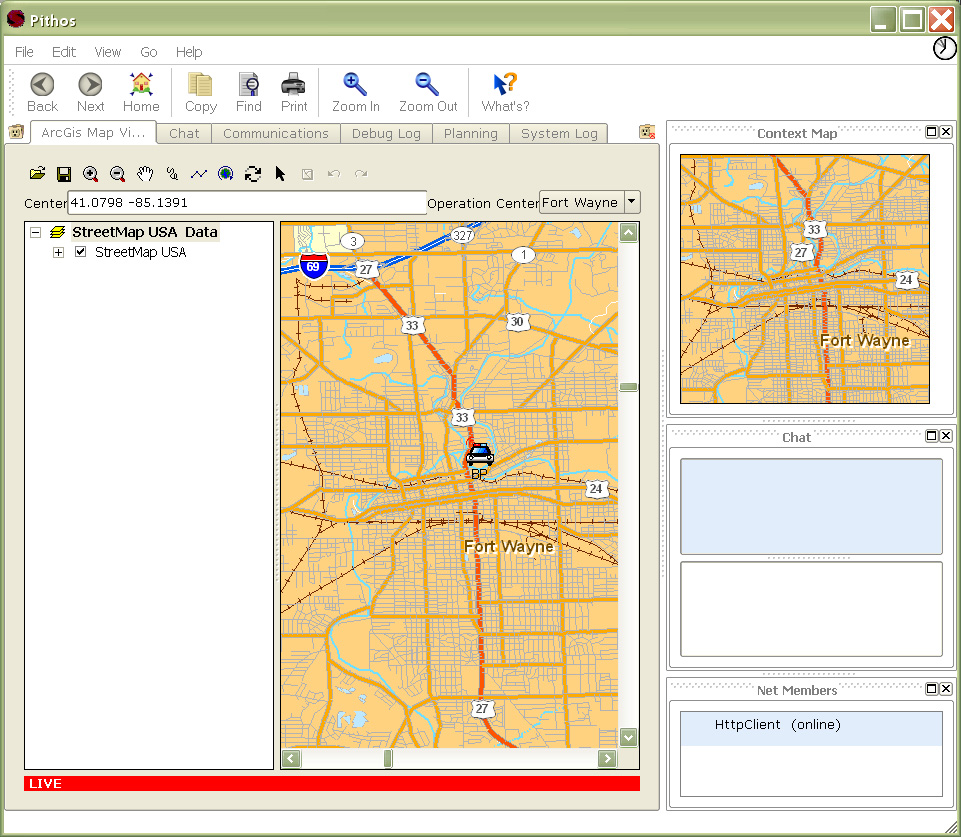The image size is (961, 837).
Task: Select the arrow pointer tool
Action: point(280,174)
